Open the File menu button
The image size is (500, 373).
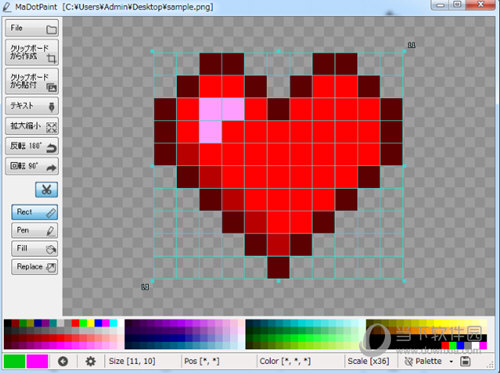click(32, 28)
